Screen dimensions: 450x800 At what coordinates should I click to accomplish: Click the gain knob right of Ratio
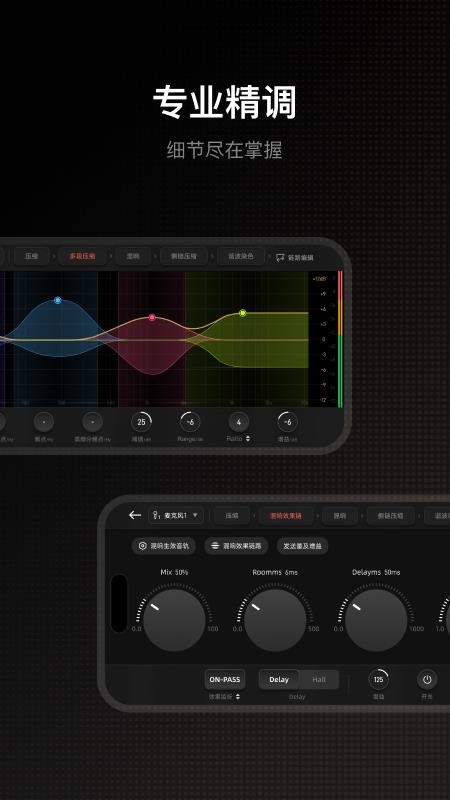(287, 422)
